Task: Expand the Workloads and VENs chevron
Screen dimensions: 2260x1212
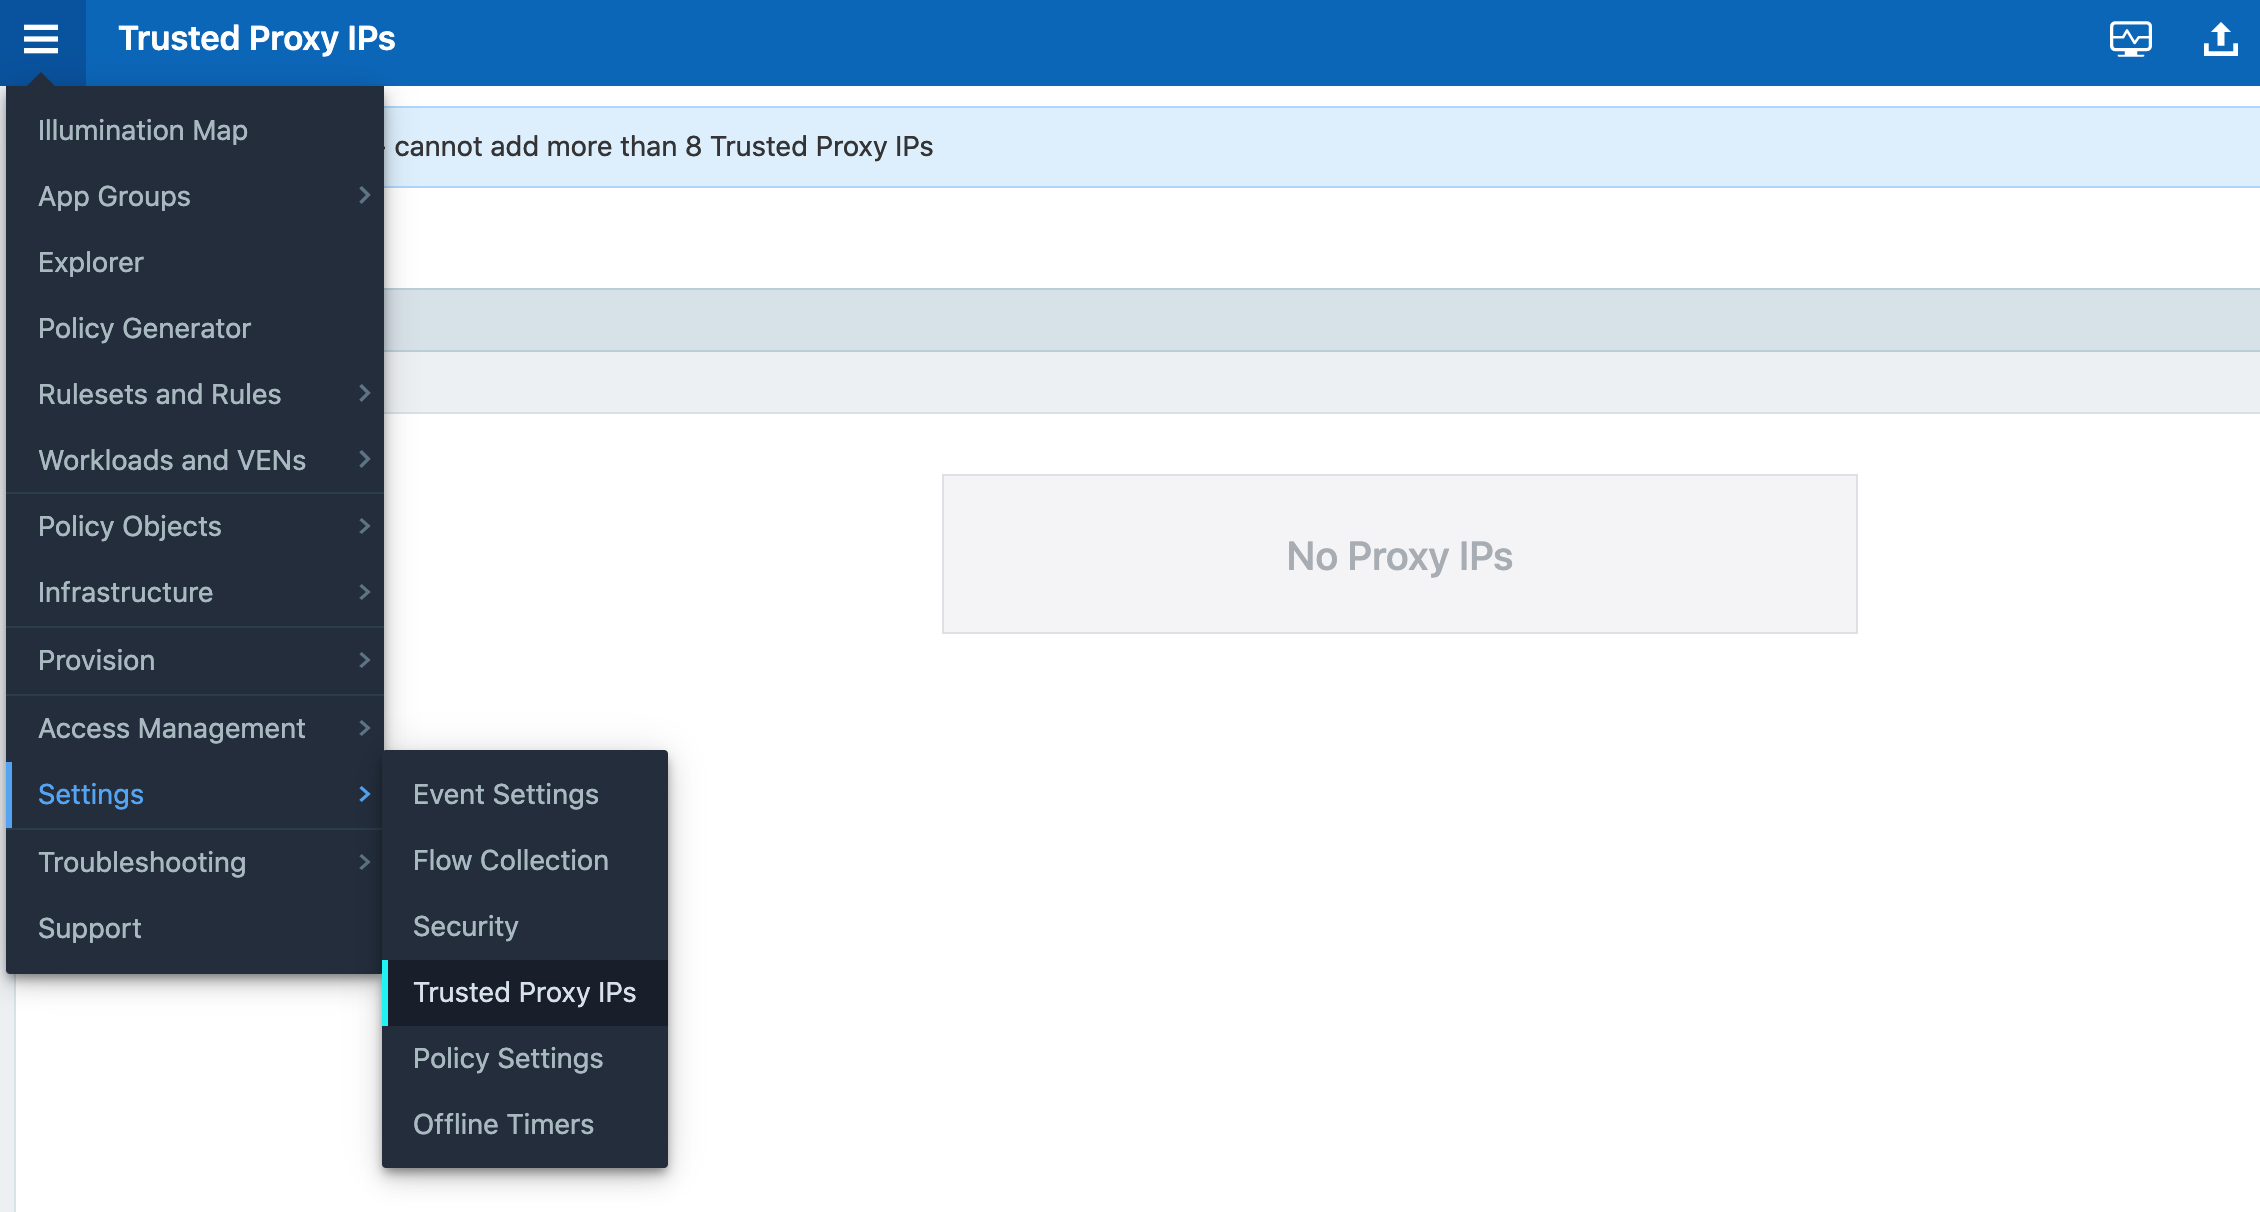Action: pos(364,460)
